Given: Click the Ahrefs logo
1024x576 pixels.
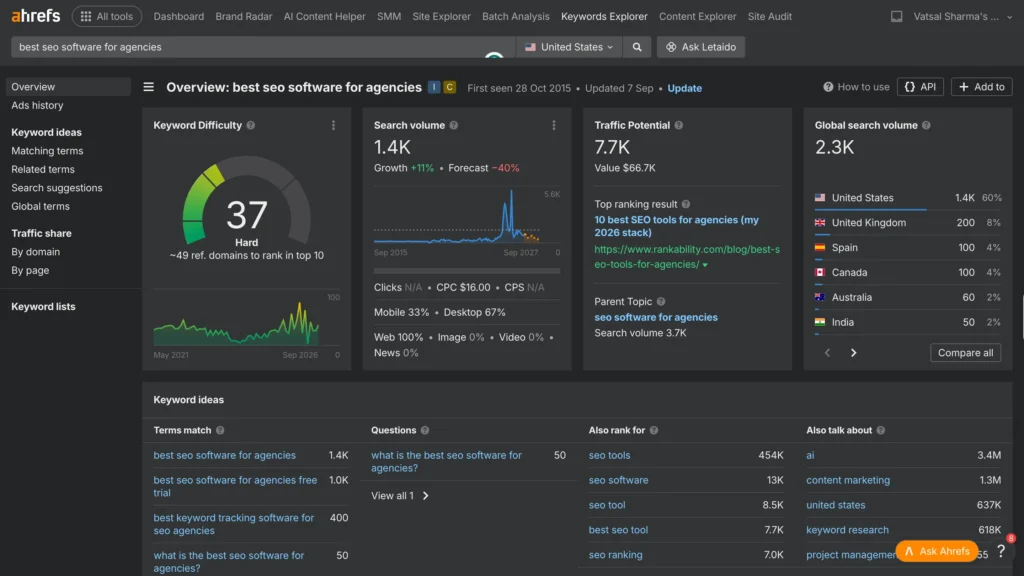Looking at the screenshot, I should click(x=36, y=16).
